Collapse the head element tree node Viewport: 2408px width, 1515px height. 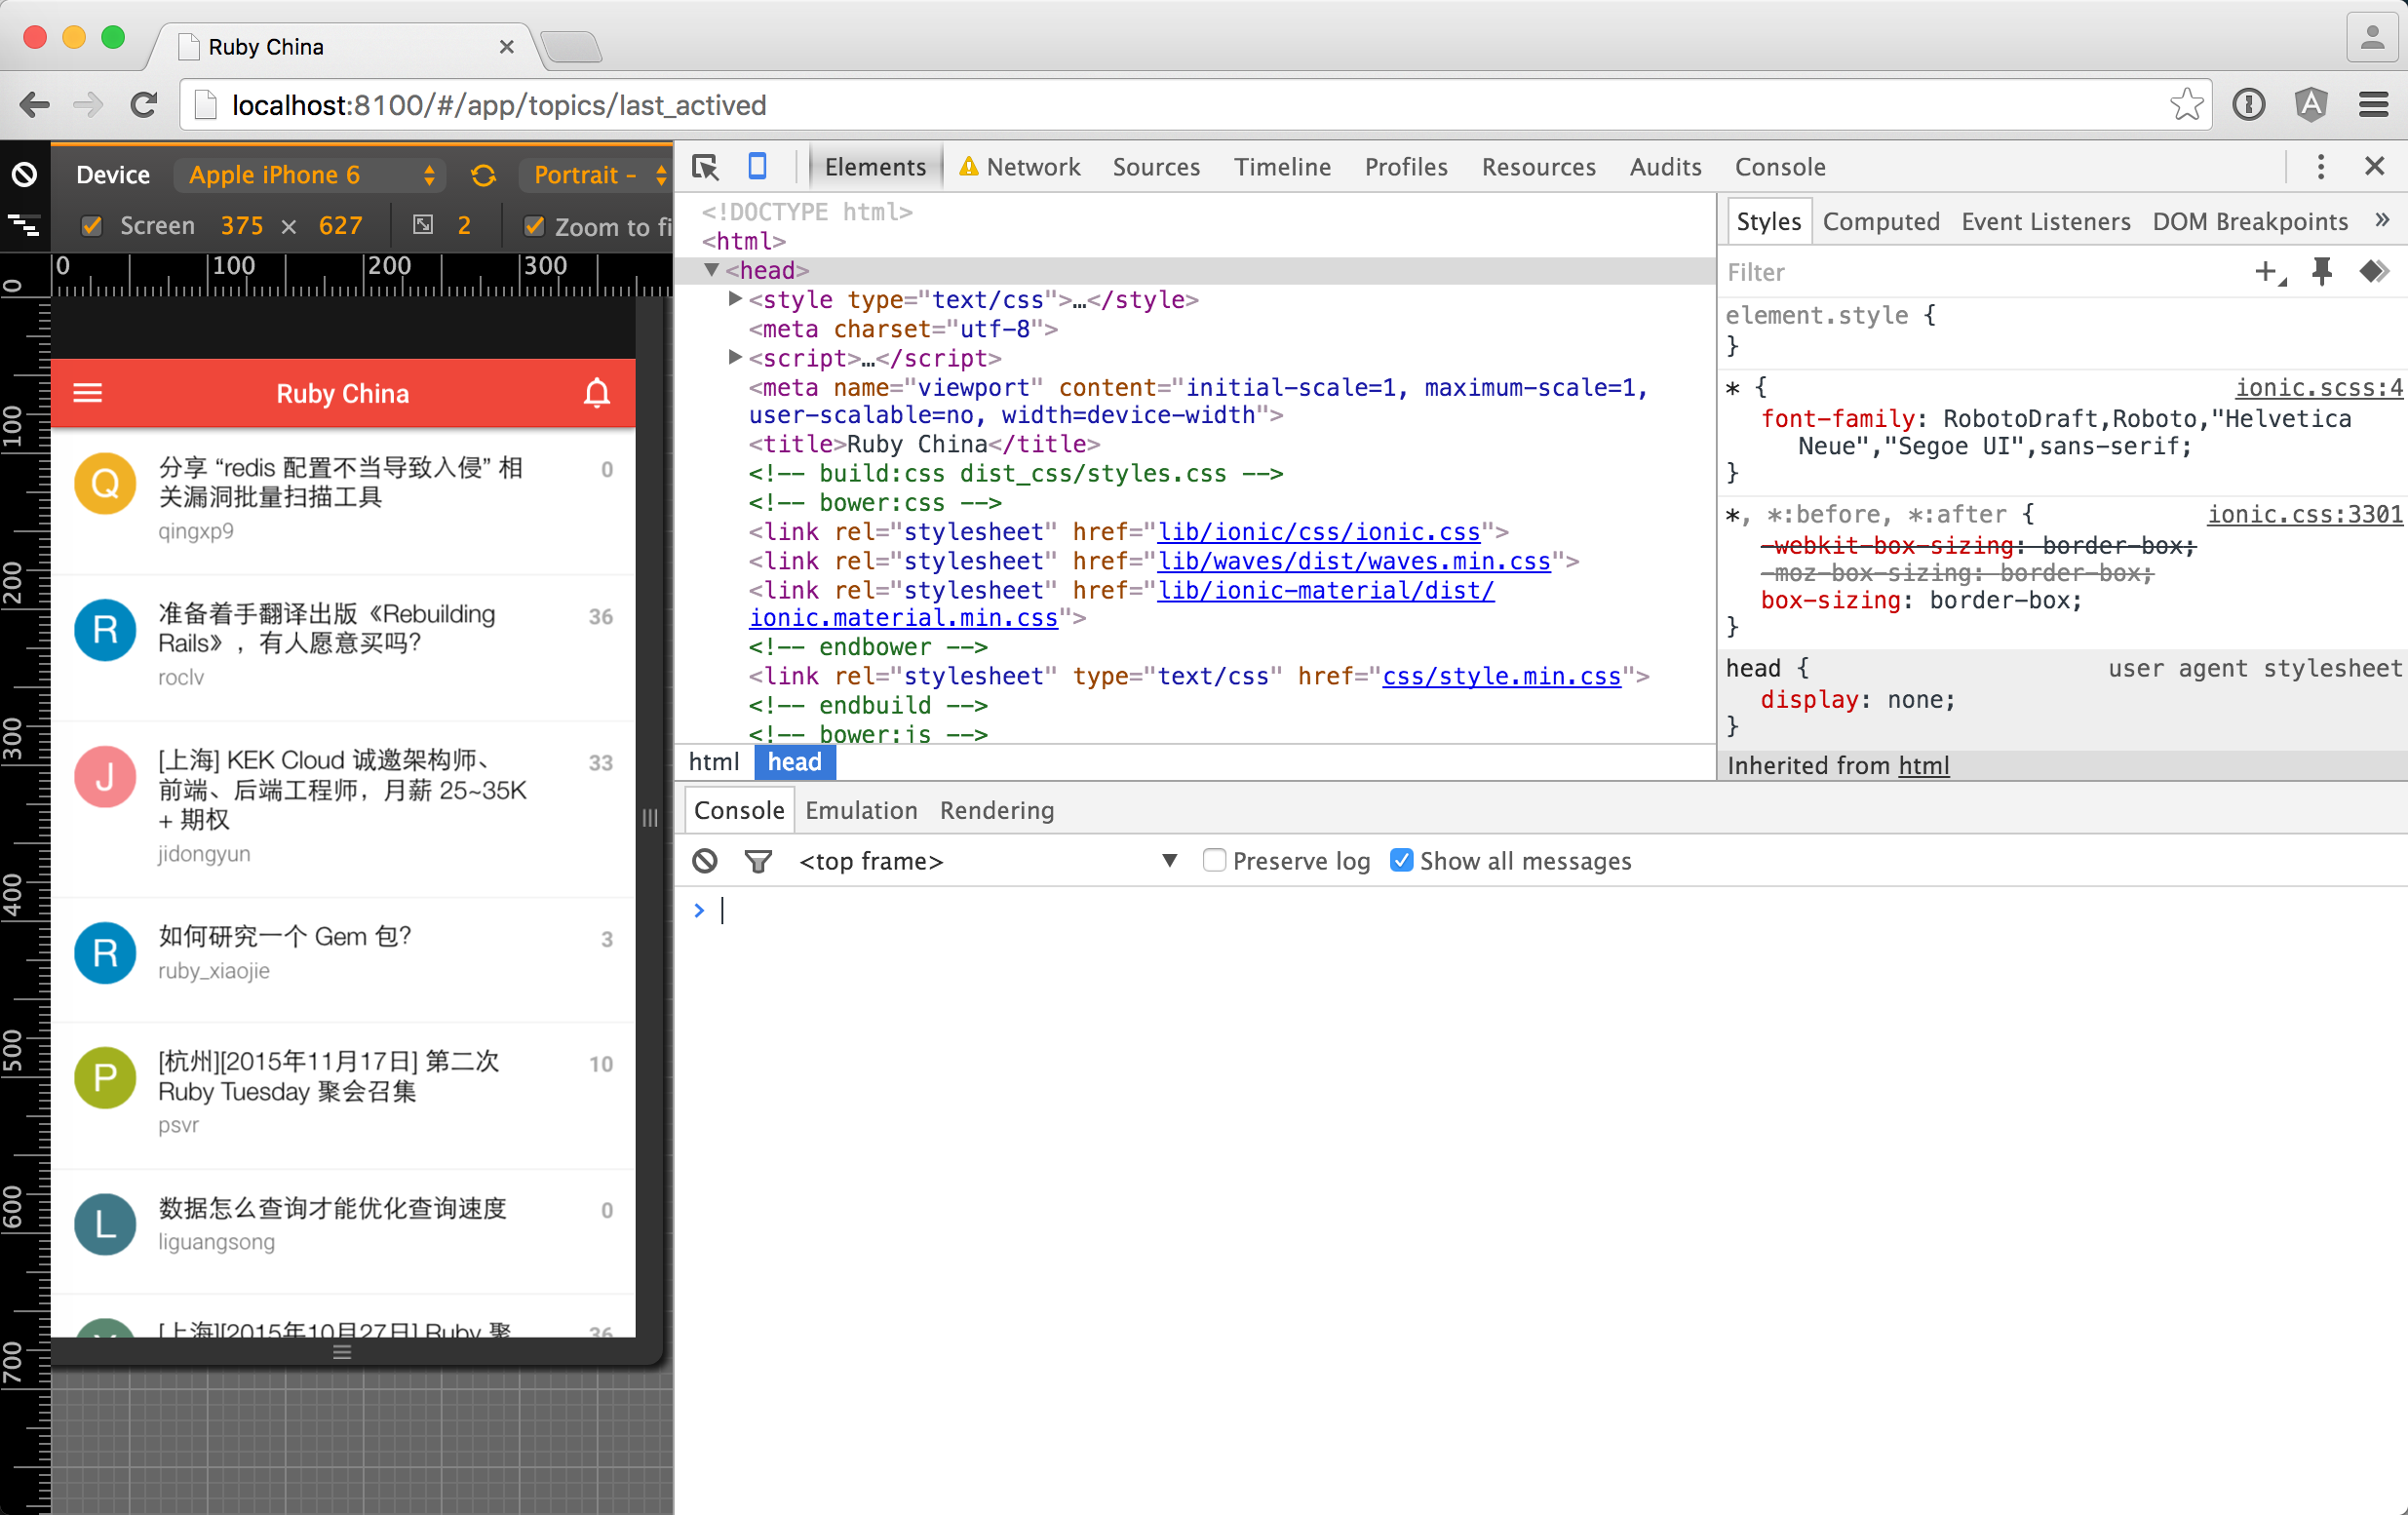pos(711,270)
